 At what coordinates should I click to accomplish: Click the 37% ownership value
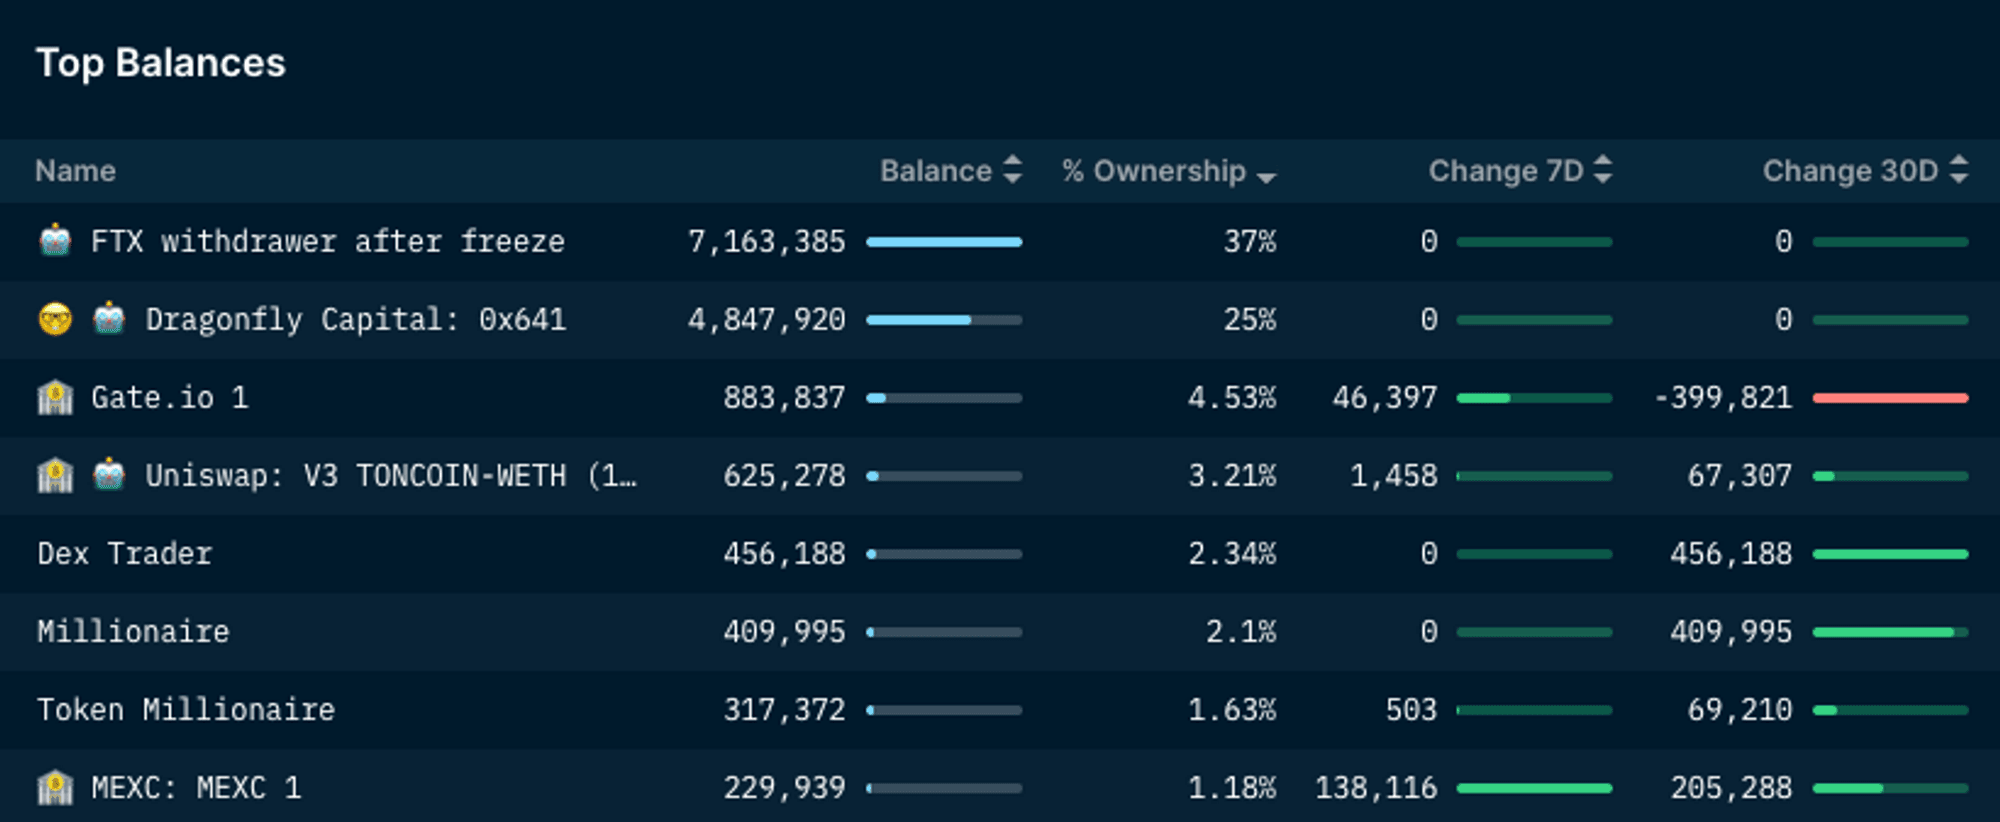click(x=1250, y=241)
